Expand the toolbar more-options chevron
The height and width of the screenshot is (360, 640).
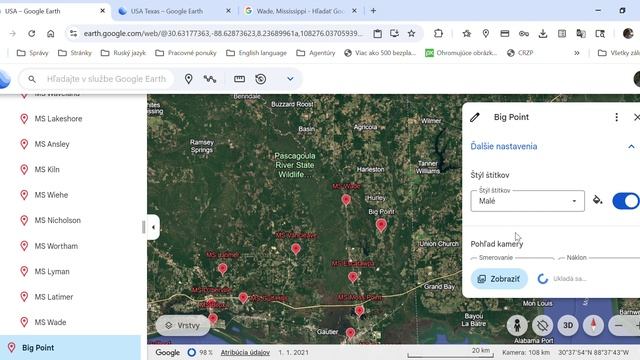(x=290, y=79)
